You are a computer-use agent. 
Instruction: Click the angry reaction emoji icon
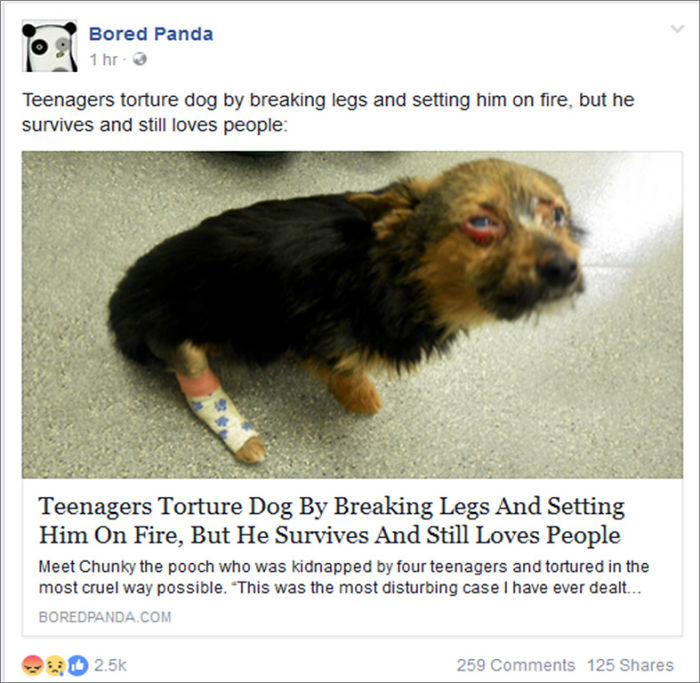[x=32, y=665]
